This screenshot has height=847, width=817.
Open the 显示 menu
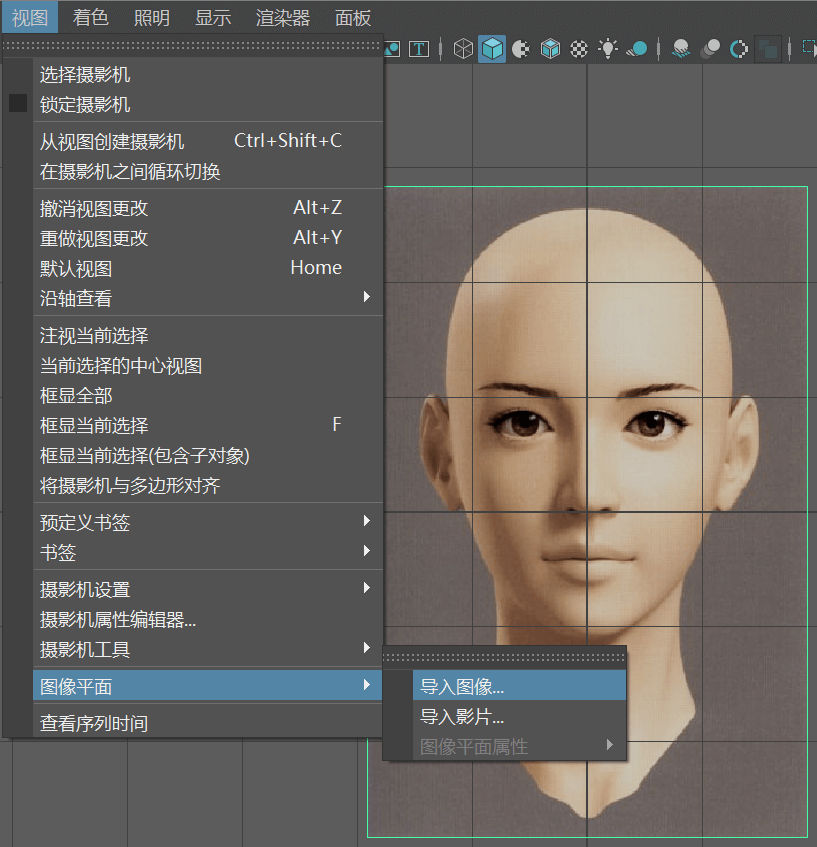(213, 18)
